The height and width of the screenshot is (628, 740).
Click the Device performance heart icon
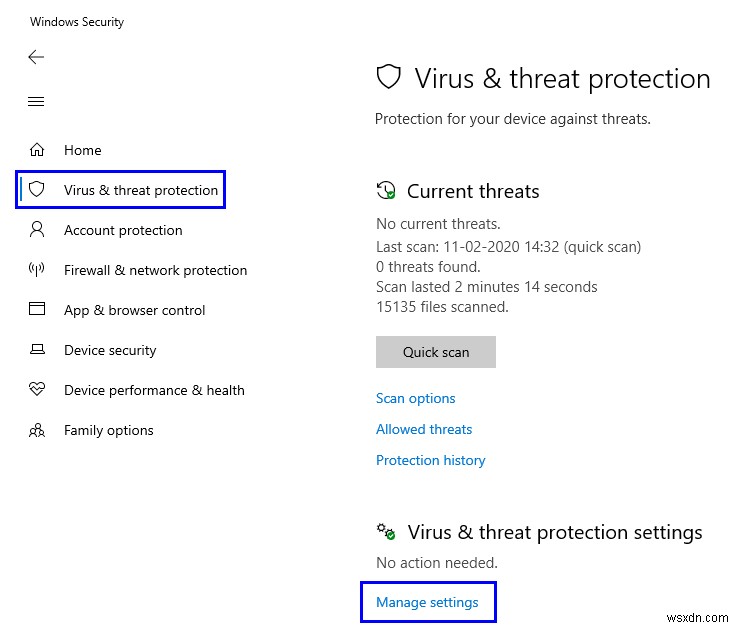click(x=37, y=390)
